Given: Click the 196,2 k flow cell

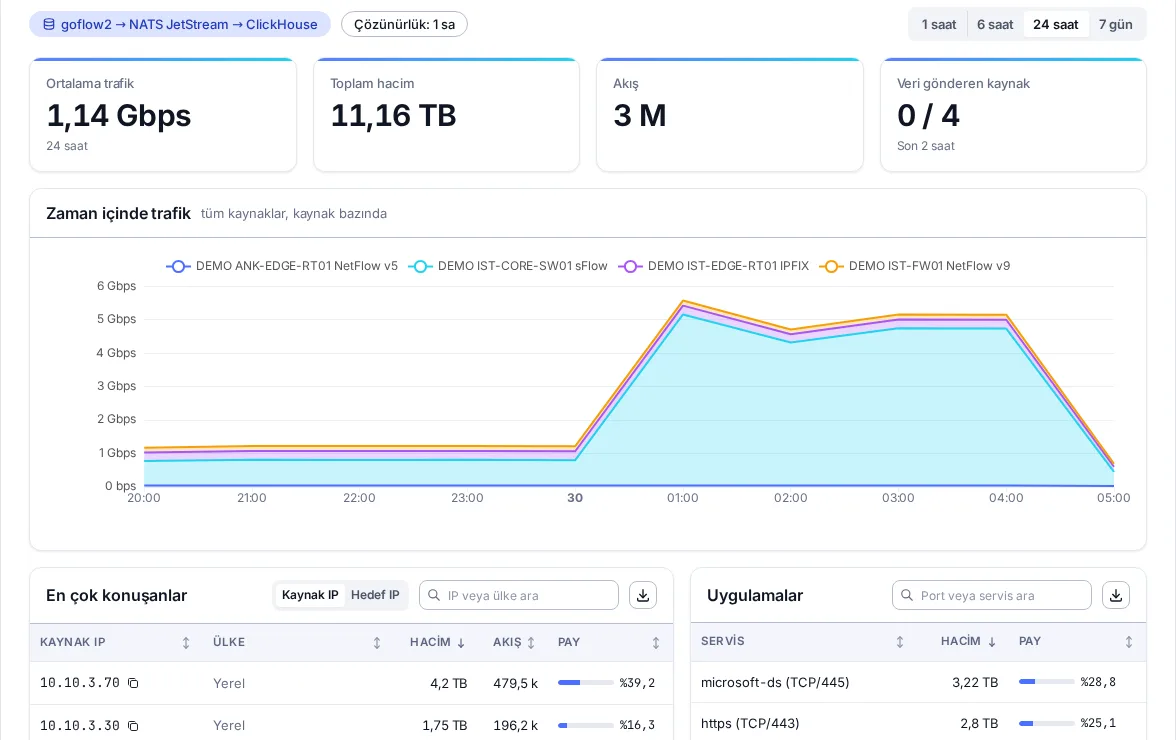Looking at the screenshot, I should 515,726.
